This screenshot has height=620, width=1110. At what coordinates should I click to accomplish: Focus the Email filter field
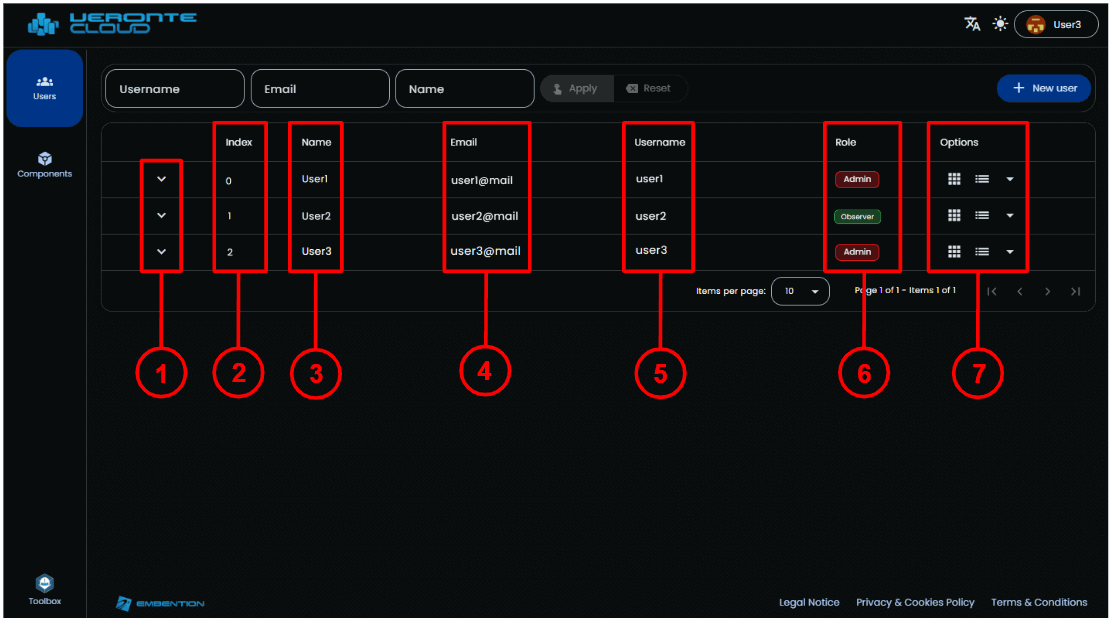tap(320, 89)
